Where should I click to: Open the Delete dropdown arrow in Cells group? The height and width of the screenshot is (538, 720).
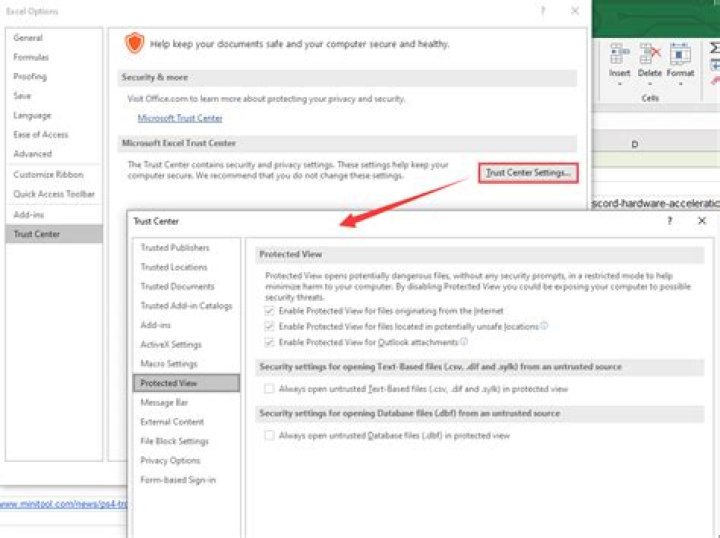649,84
